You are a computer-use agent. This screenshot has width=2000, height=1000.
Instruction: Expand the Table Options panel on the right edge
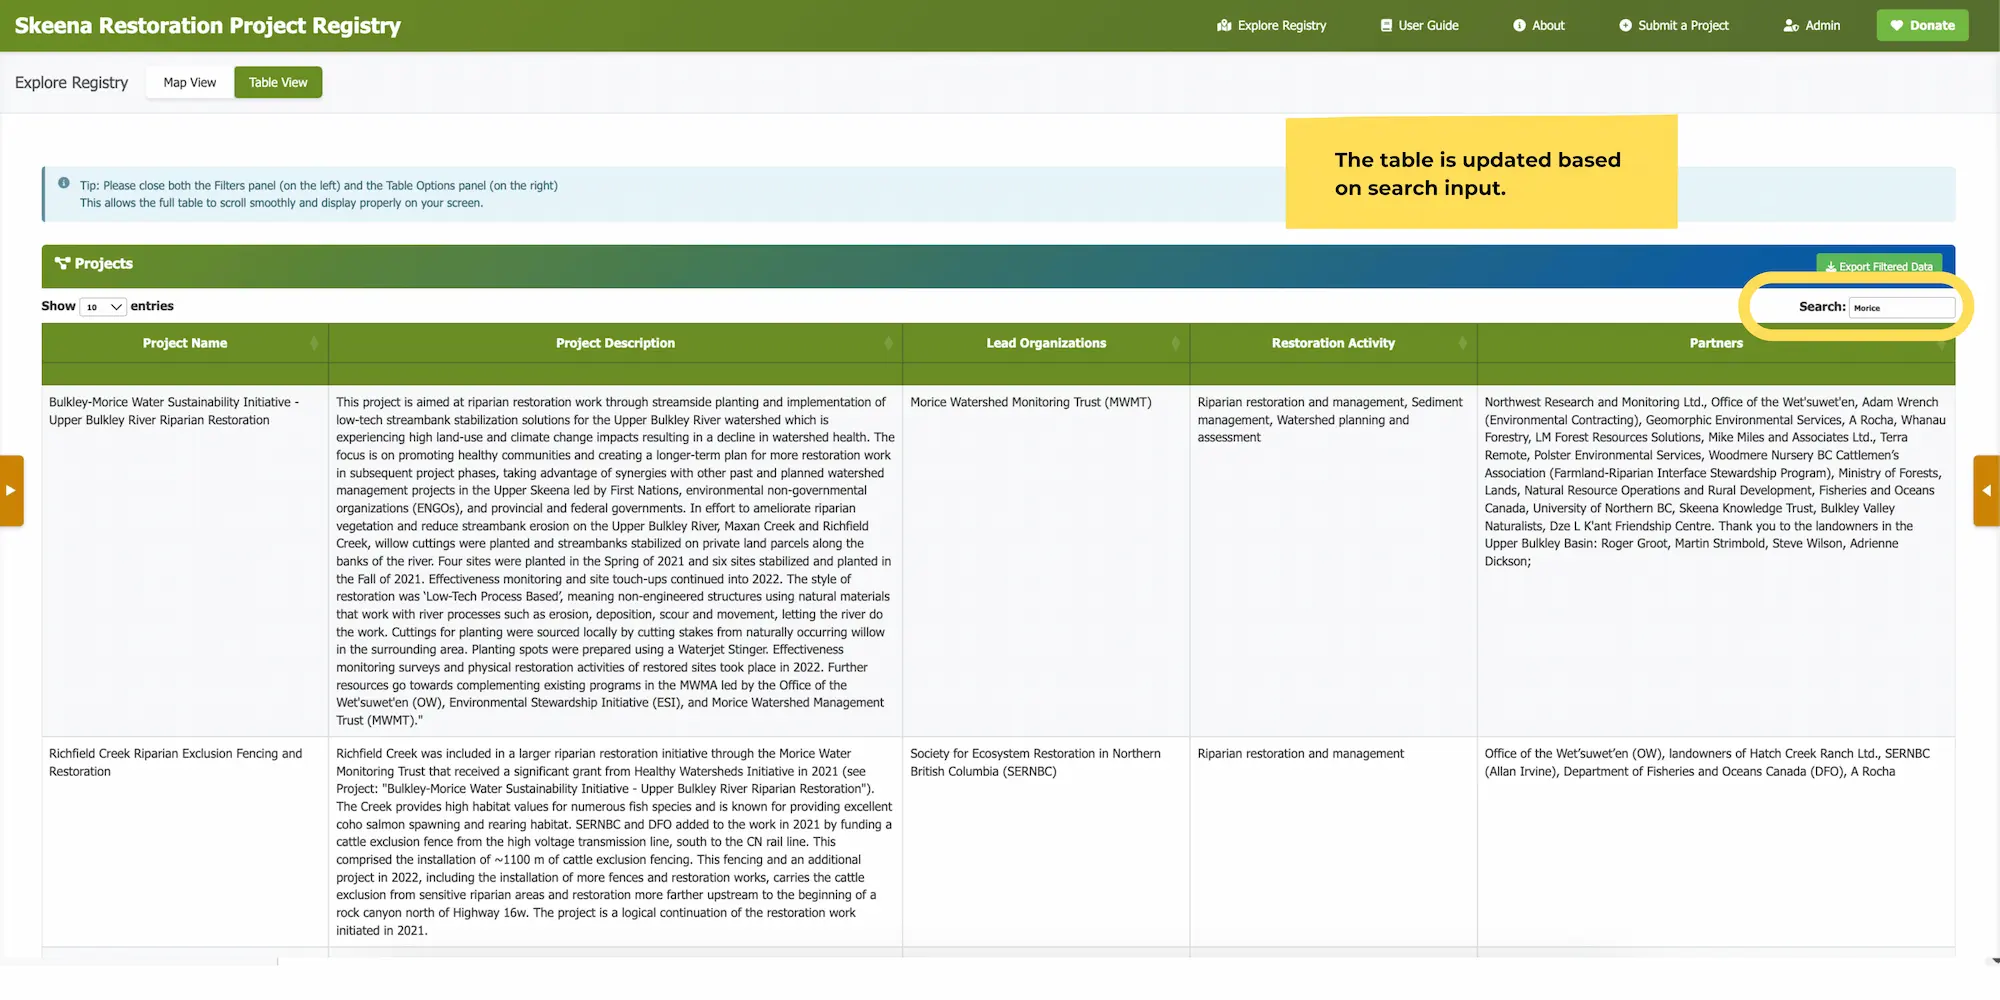click(x=1986, y=490)
